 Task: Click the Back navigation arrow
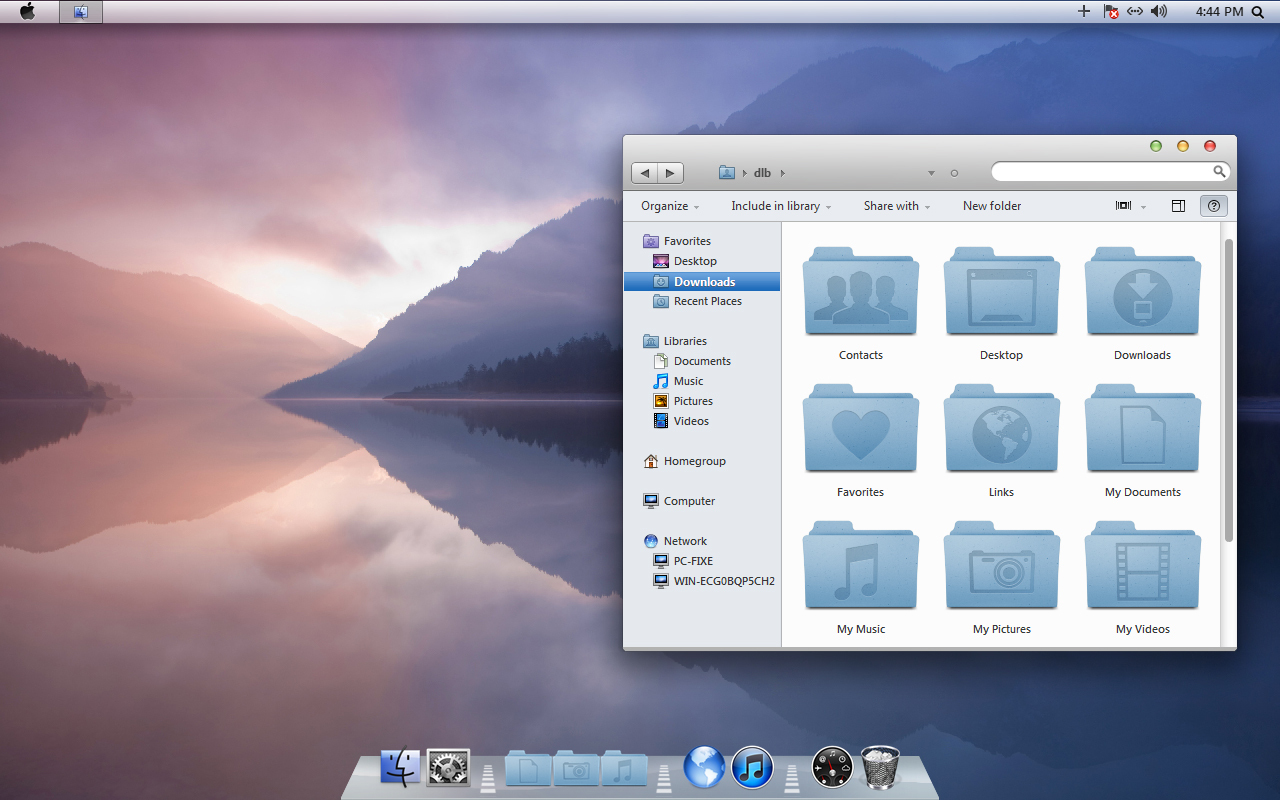645,173
